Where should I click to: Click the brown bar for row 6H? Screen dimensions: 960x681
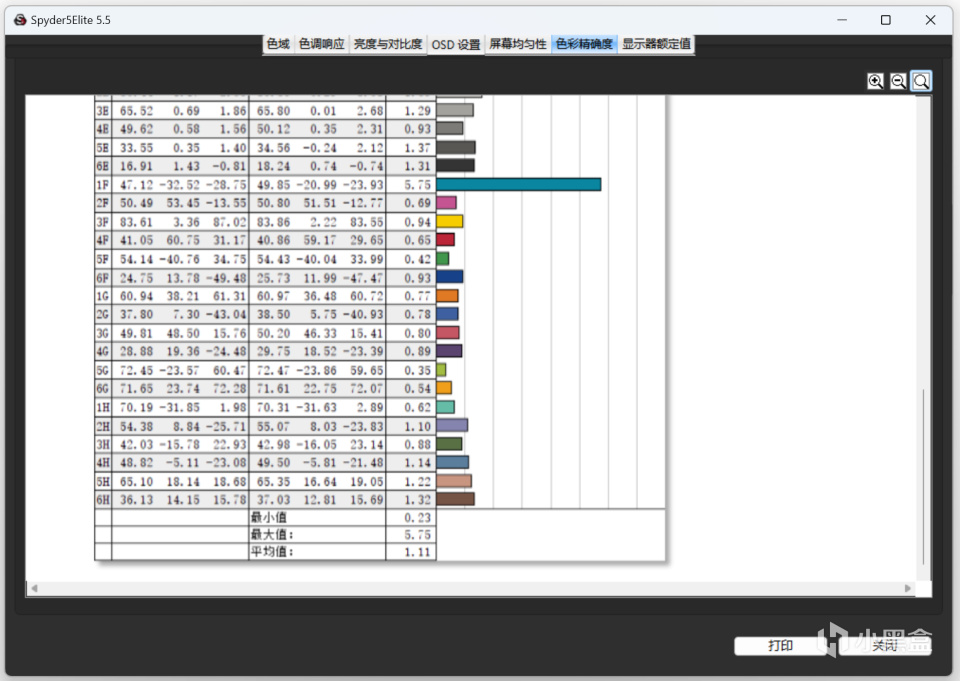(456, 499)
